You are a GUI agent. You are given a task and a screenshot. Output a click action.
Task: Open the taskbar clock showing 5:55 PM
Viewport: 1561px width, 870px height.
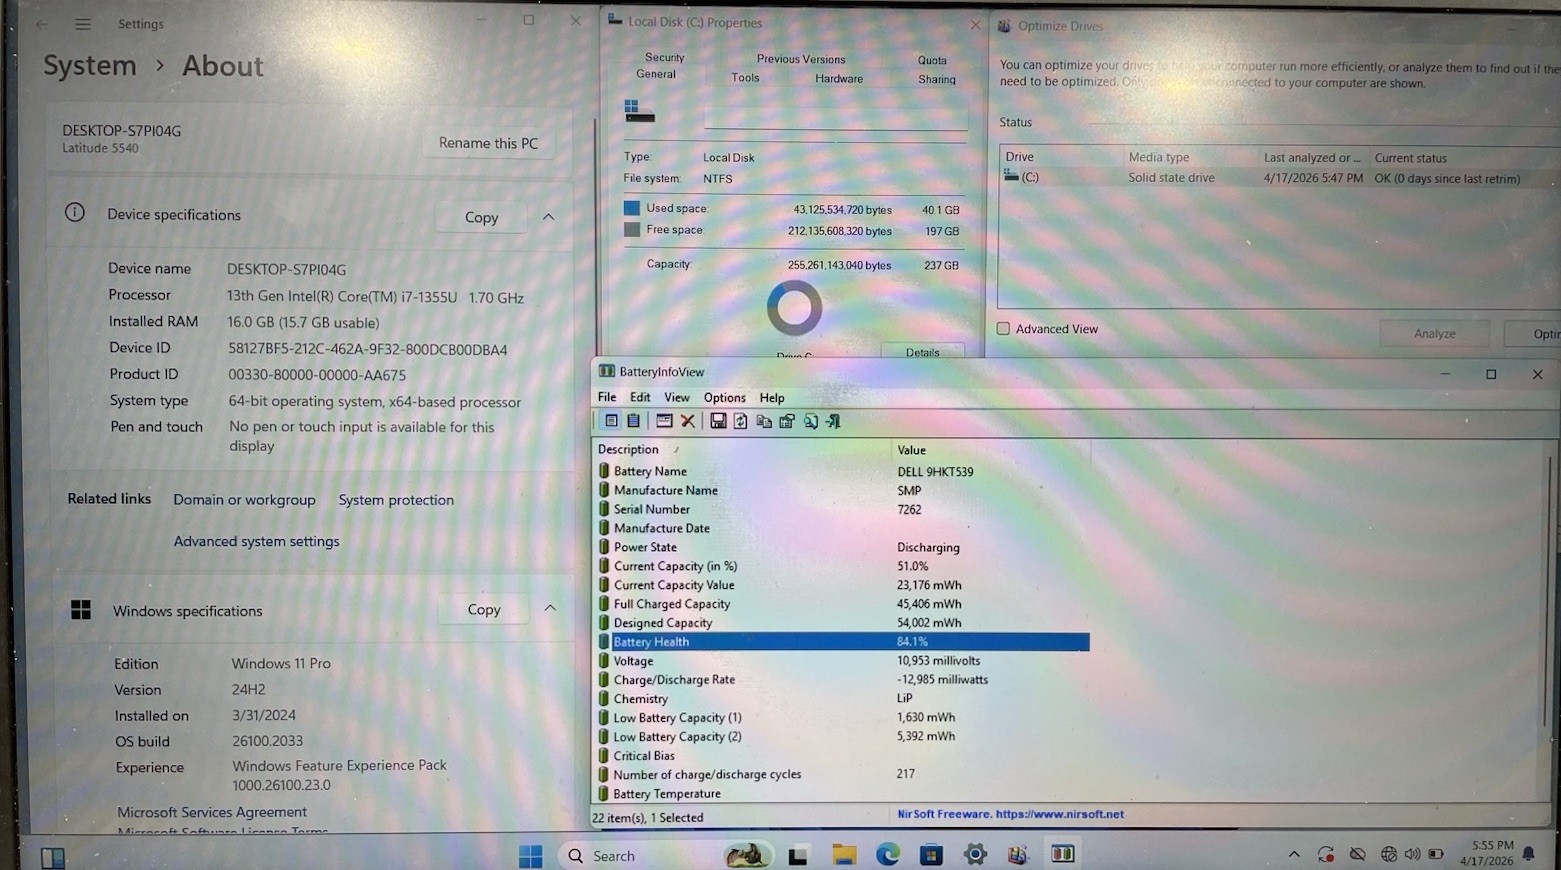[1487, 853]
